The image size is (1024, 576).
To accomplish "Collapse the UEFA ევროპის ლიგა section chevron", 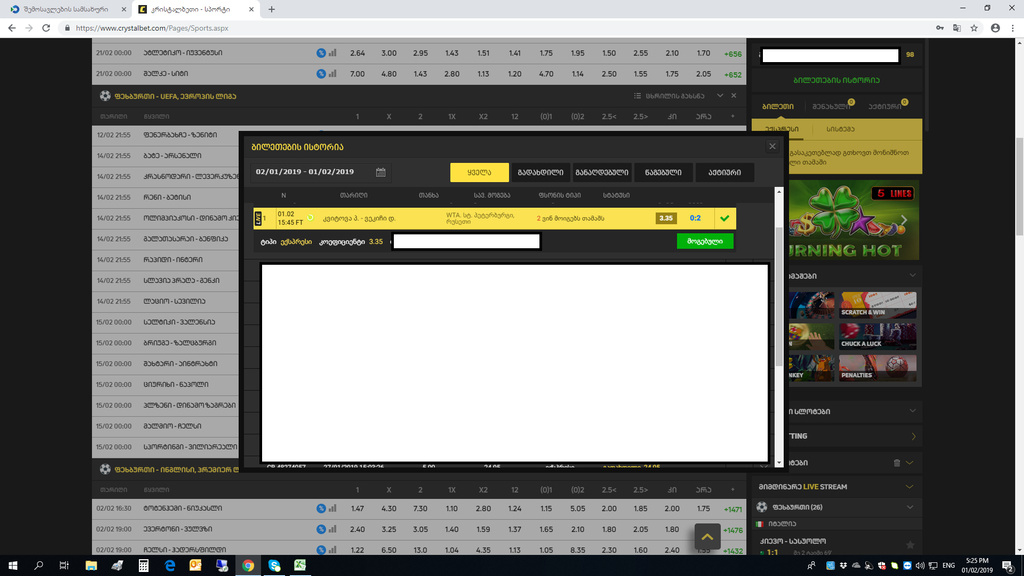I will (x=720, y=95).
